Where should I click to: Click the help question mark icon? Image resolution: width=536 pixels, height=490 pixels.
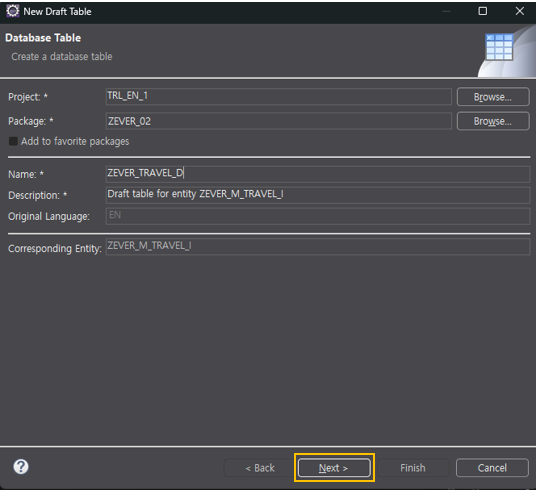click(21, 467)
